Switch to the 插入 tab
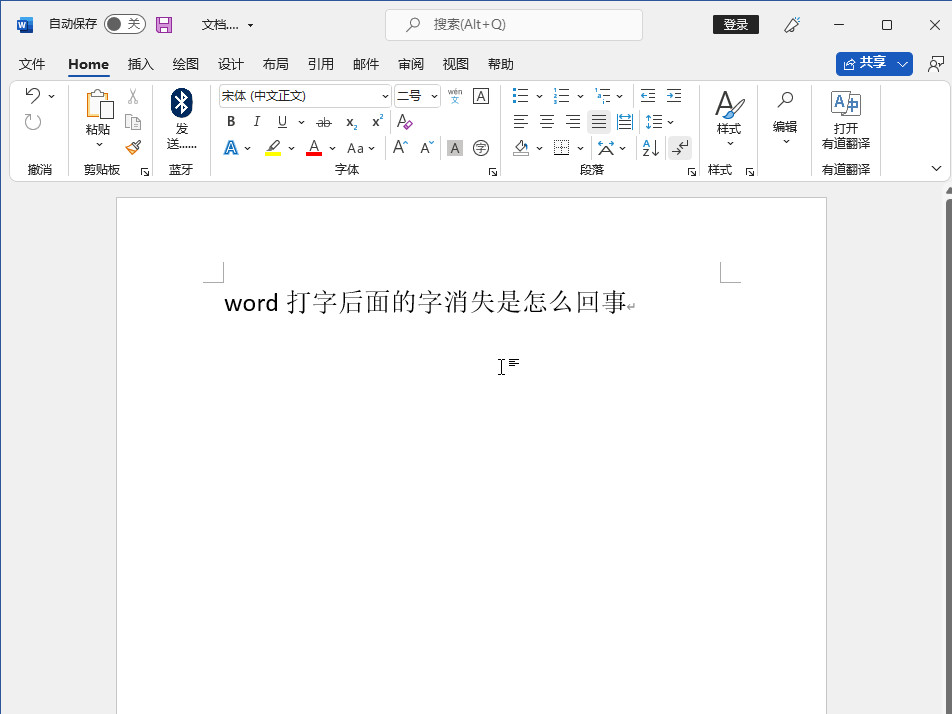952x714 pixels. (x=140, y=64)
